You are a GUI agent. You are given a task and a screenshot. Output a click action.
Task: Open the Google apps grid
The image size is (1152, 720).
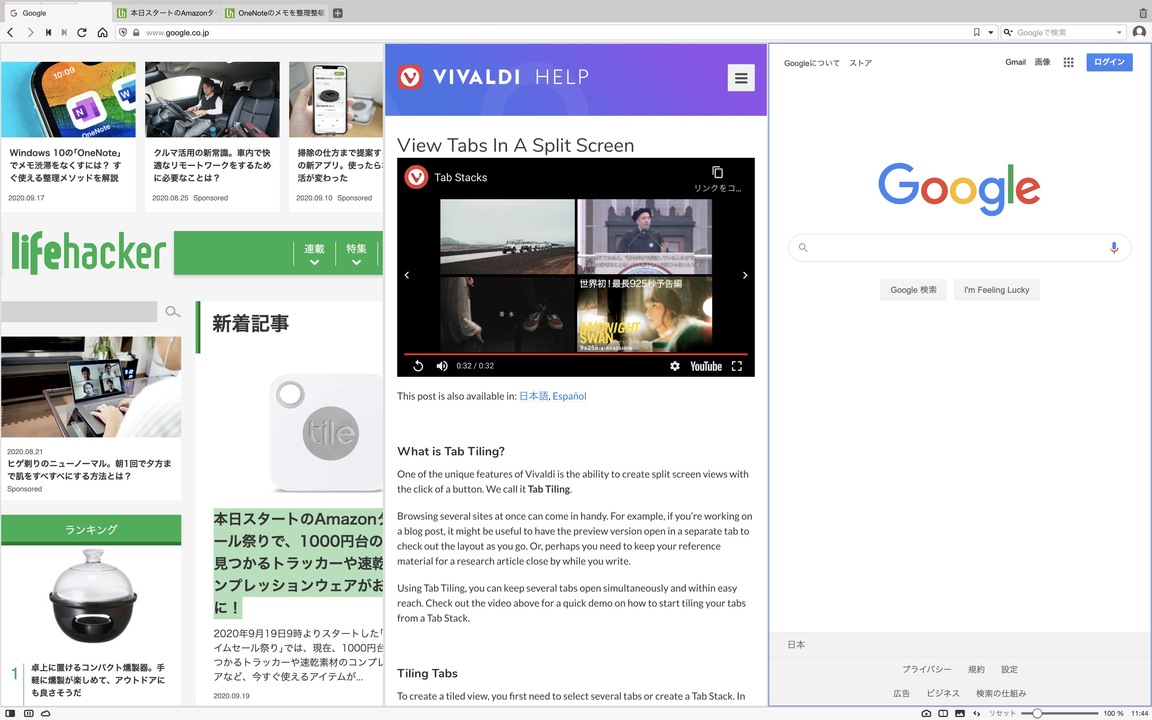click(1068, 62)
